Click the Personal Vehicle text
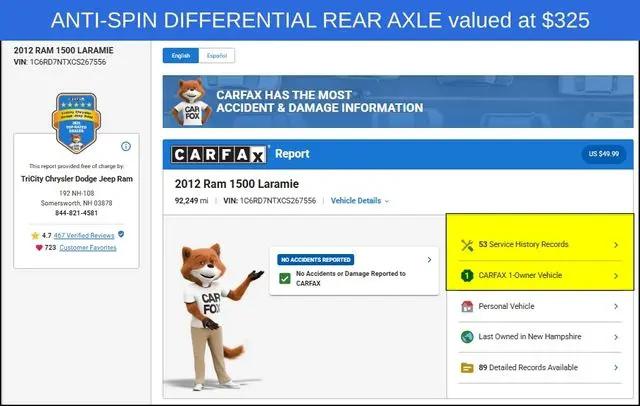This screenshot has width=640, height=406. (x=506, y=306)
